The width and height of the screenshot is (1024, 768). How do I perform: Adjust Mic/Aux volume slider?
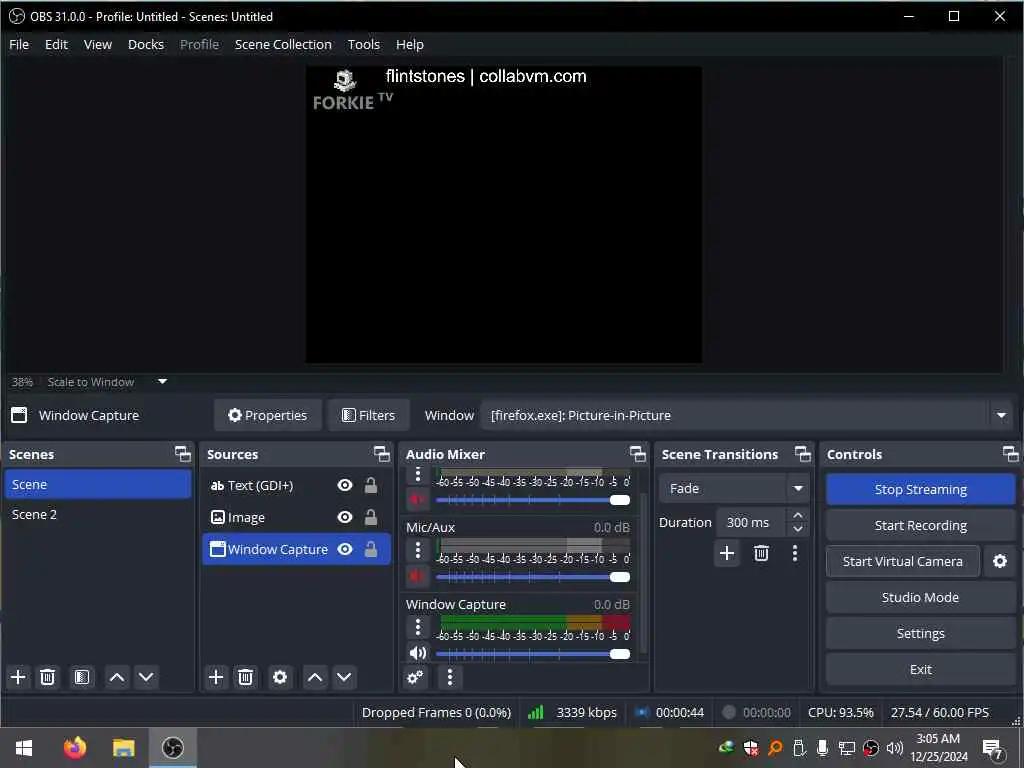(532, 577)
